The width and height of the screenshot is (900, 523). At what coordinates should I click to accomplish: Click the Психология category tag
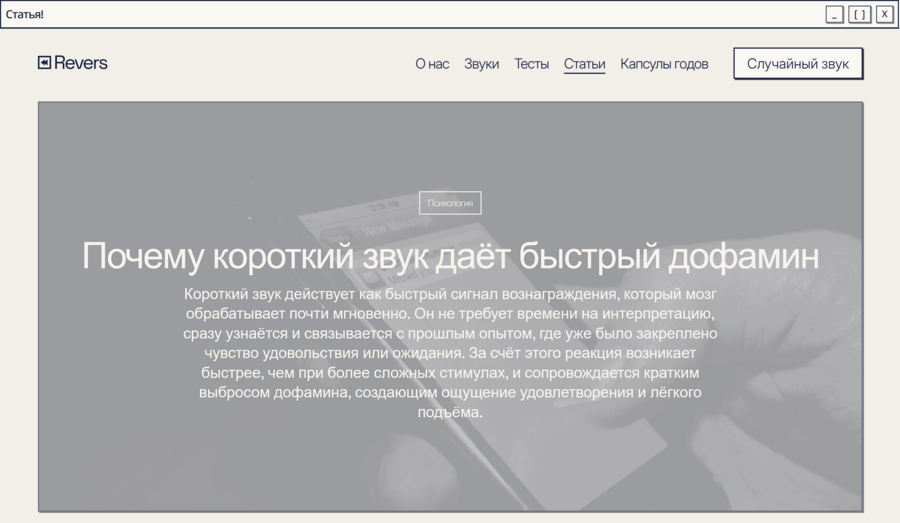pos(450,203)
